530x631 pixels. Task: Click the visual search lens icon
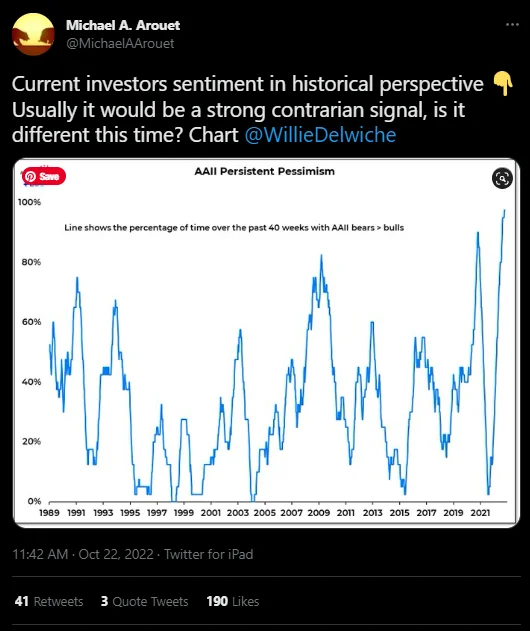click(x=502, y=178)
